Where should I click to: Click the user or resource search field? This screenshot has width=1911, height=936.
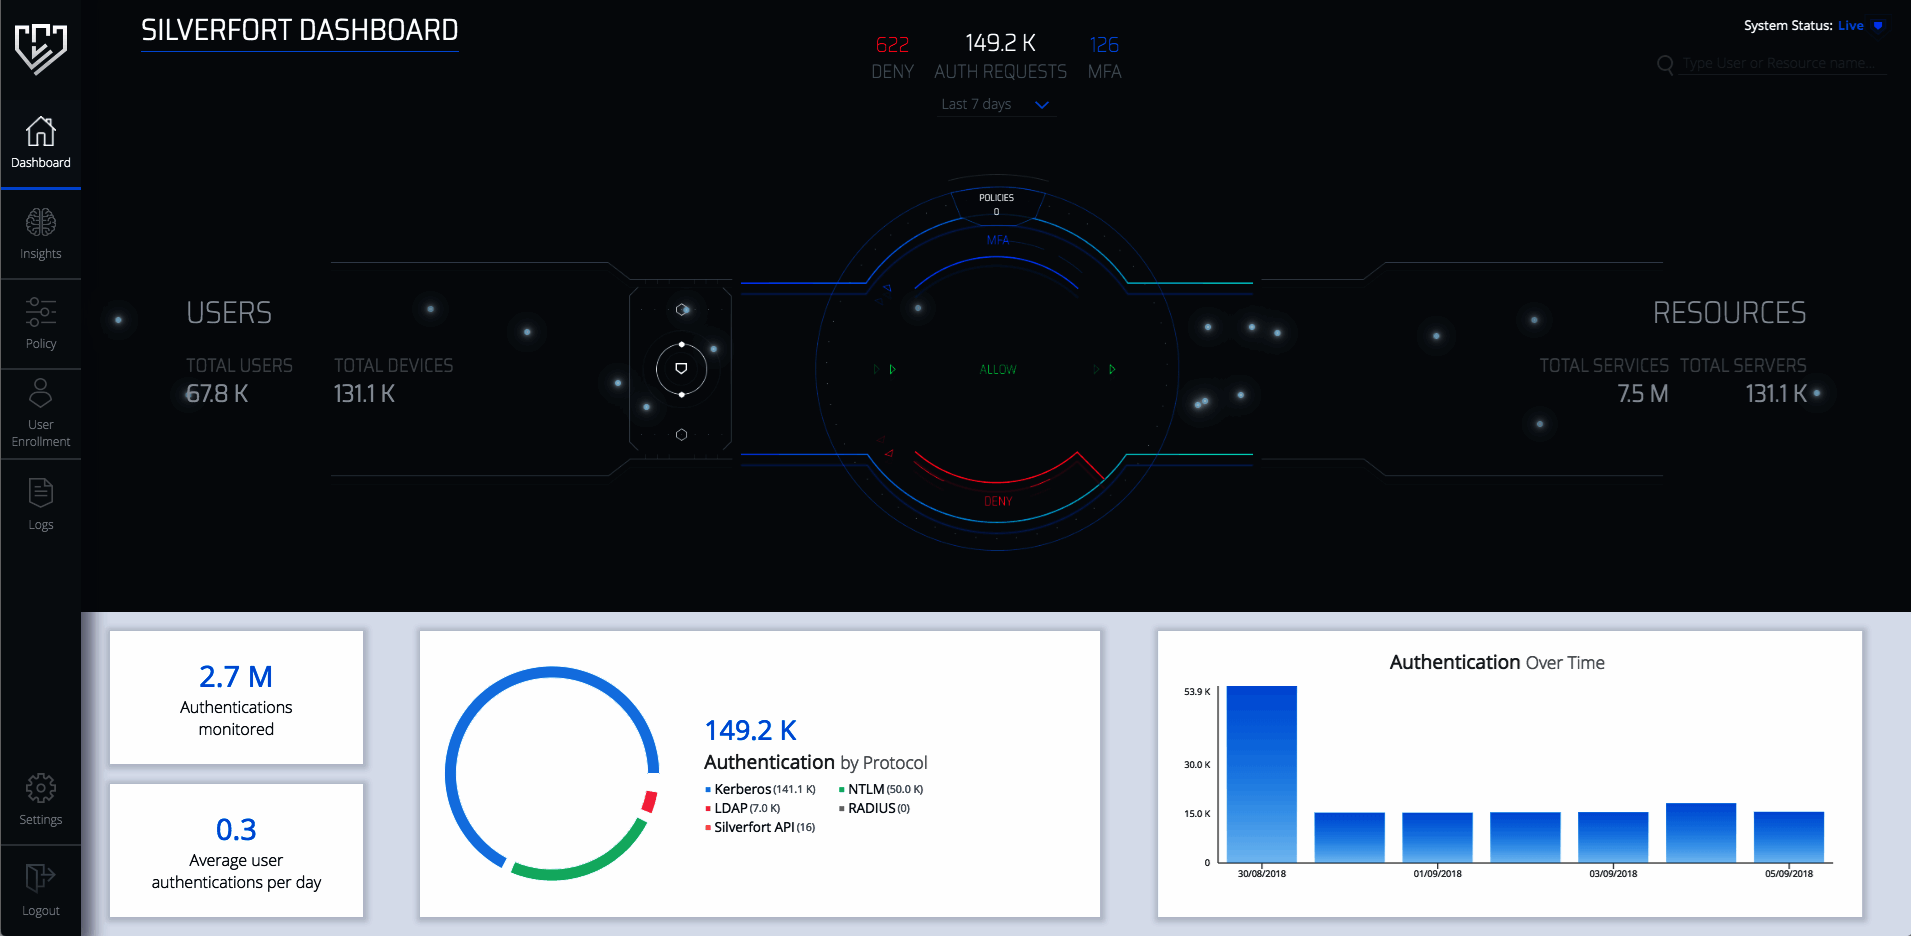(1783, 64)
